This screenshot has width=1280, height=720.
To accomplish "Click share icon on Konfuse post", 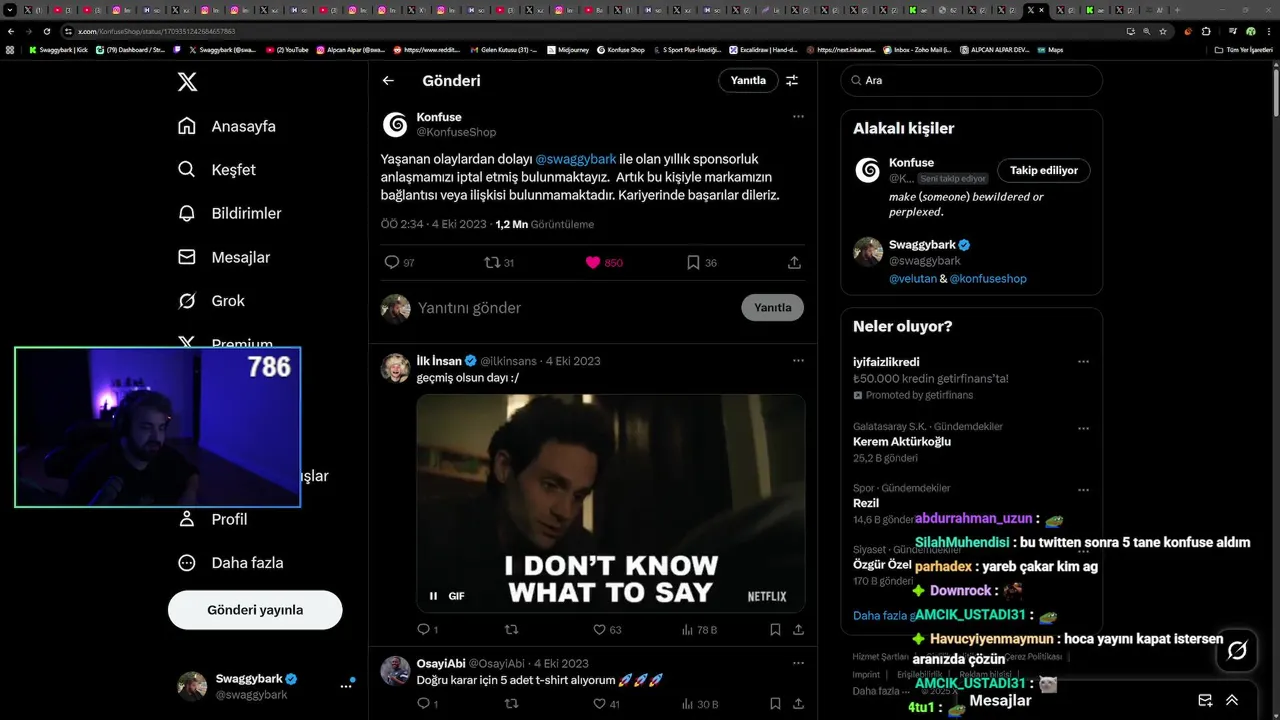I will [794, 262].
